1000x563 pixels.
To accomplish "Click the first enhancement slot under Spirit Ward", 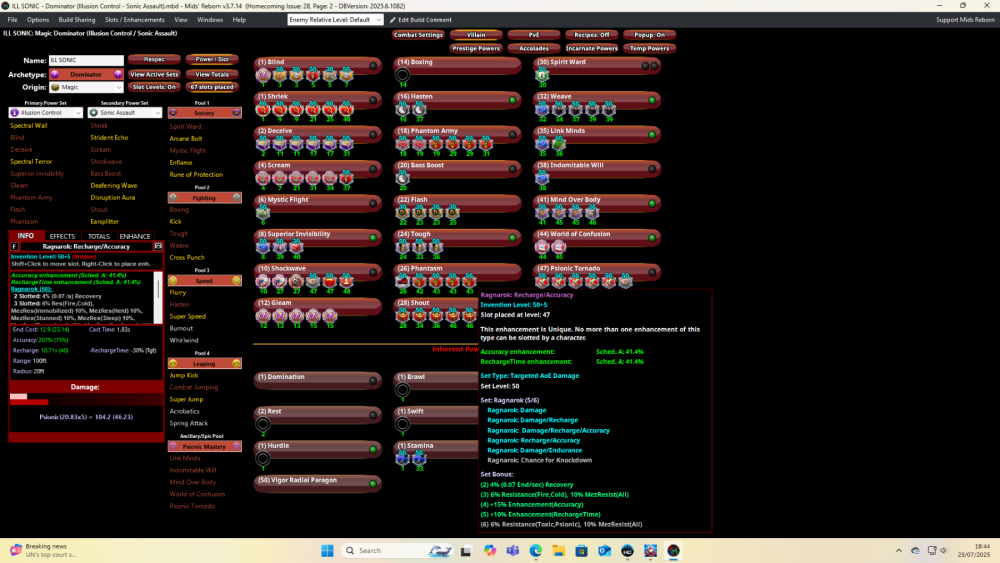I will coord(543,75).
